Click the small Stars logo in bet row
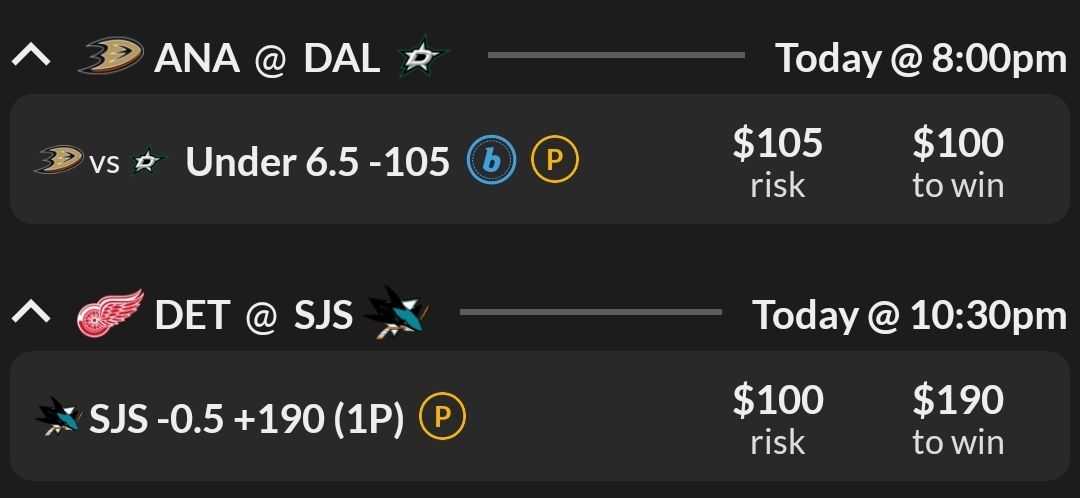The height and width of the screenshot is (498, 1080). tap(147, 161)
